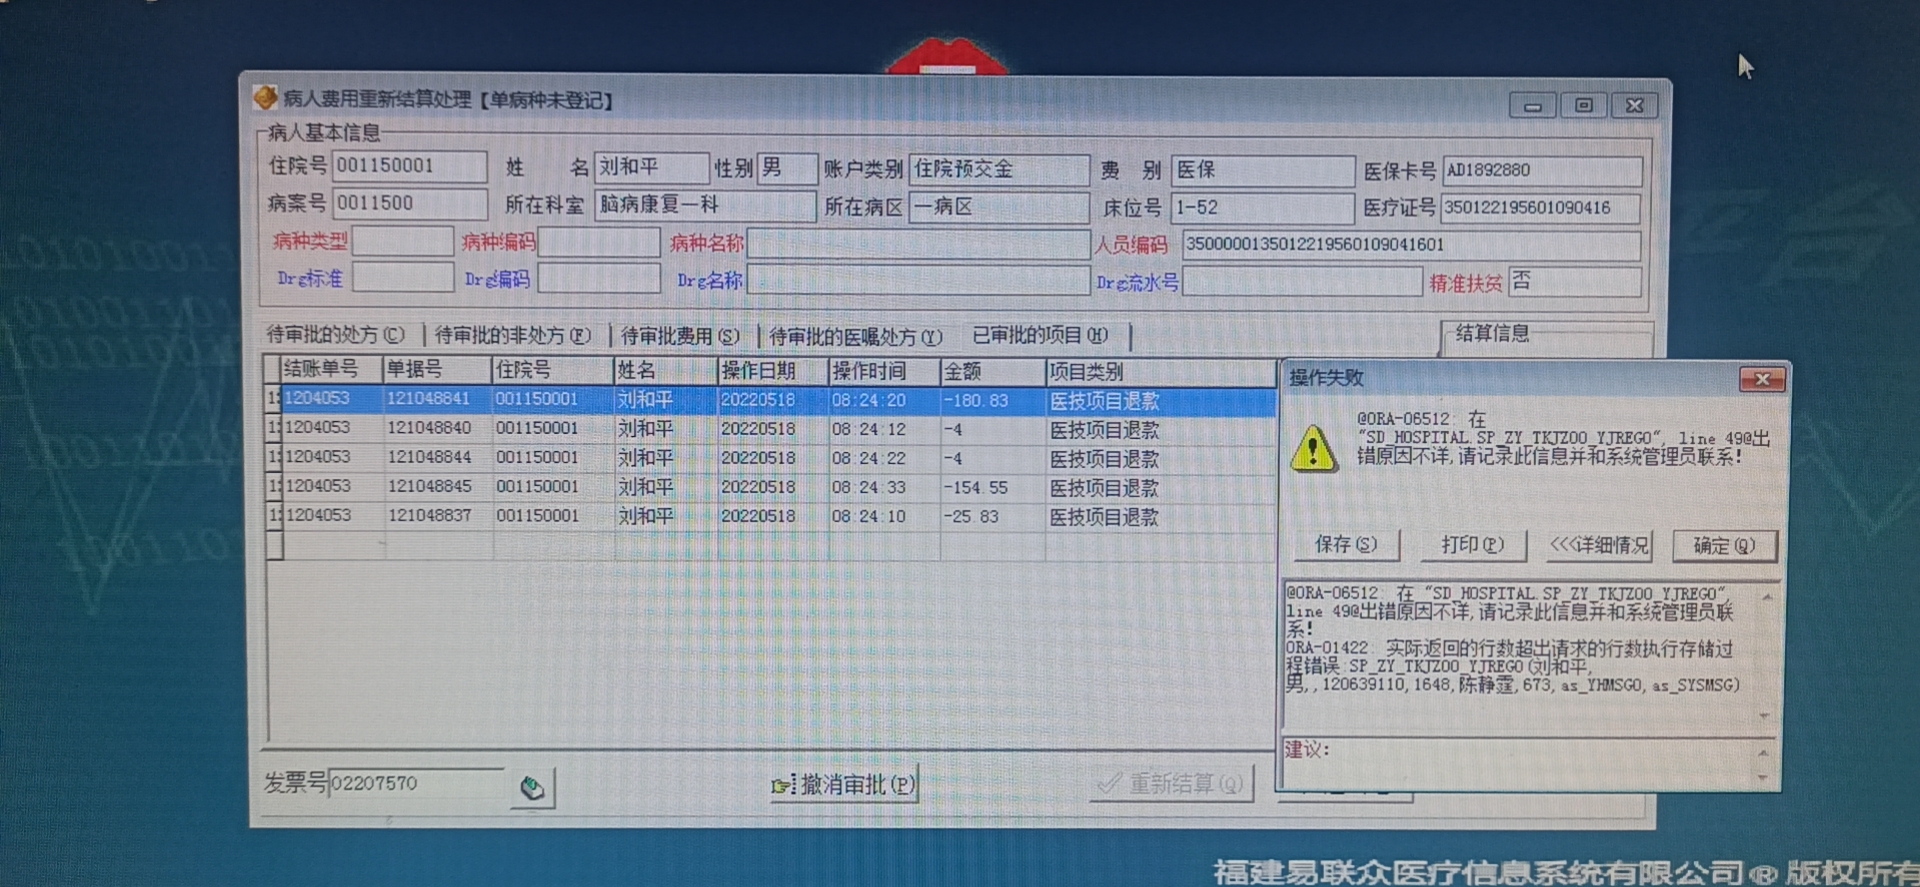Screen dimensions: 1920x887
Task: Click the invoice number lookup icon
Action: point(532,787)
